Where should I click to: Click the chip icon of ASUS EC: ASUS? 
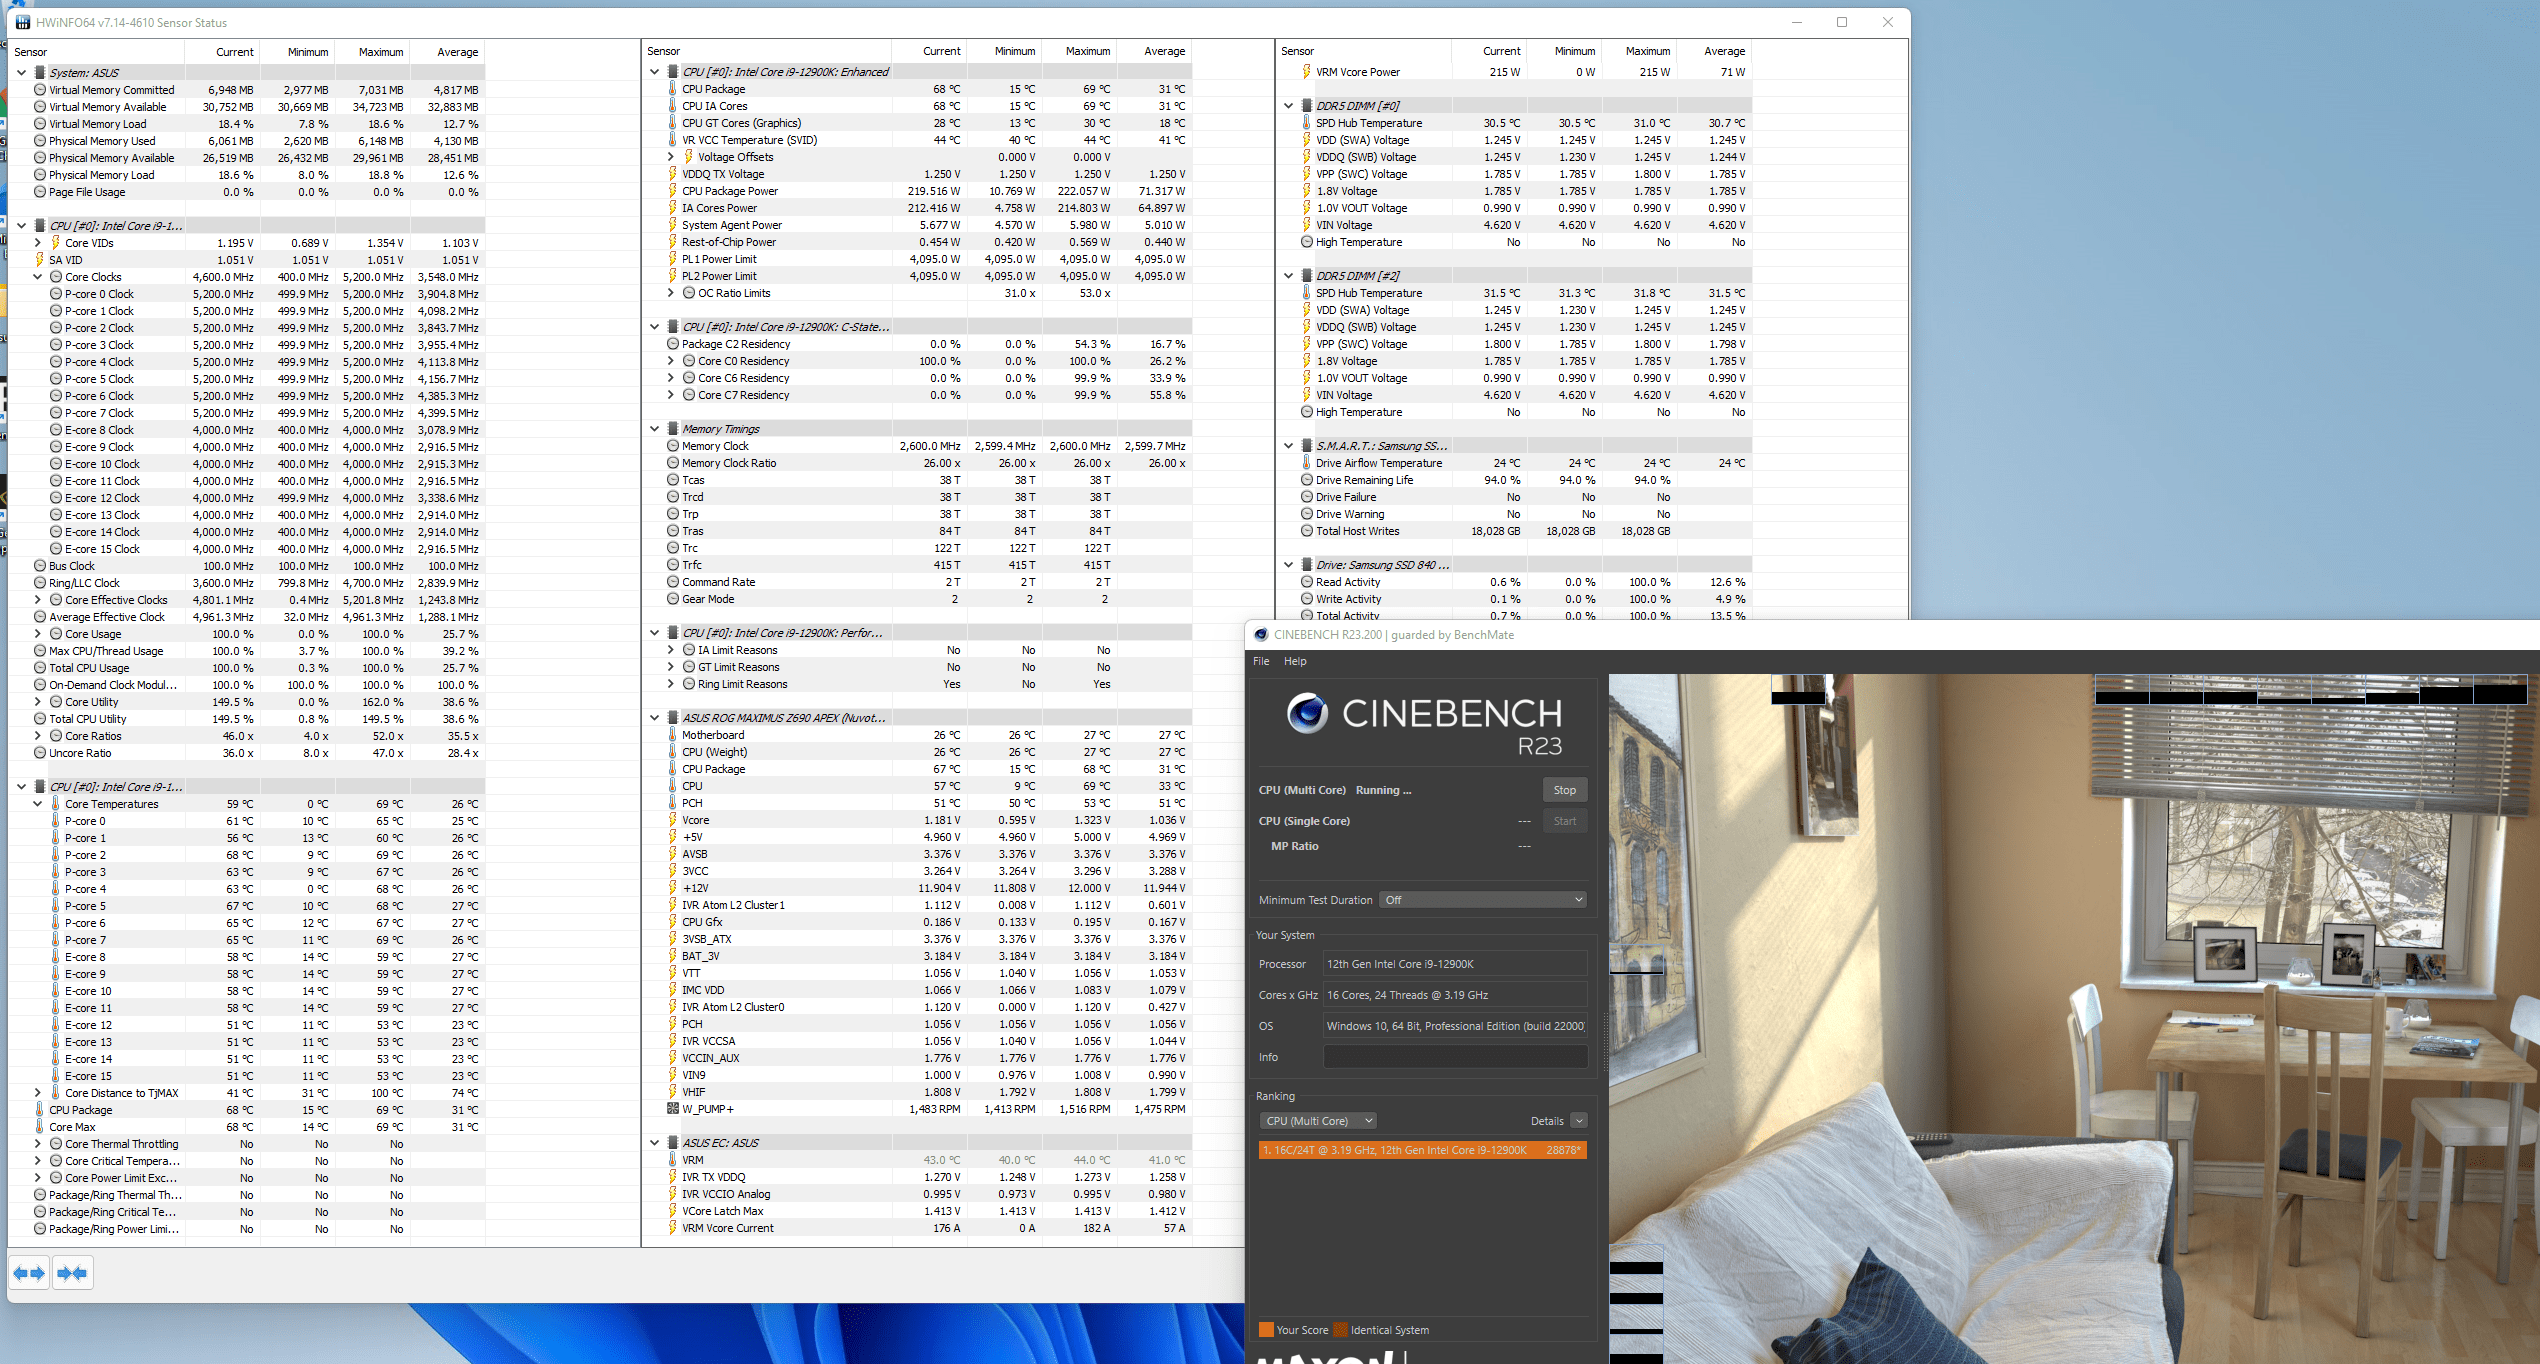point(672,1143)
